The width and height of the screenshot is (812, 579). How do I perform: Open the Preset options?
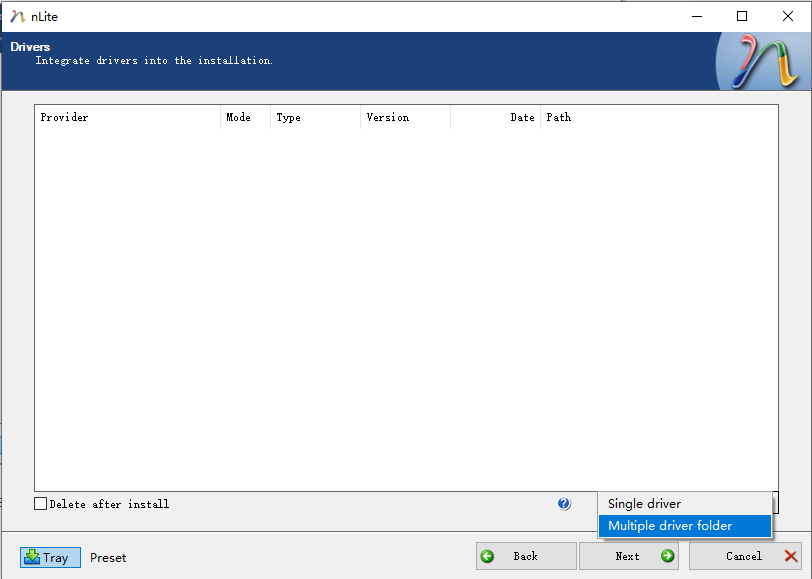coord(107,557)
